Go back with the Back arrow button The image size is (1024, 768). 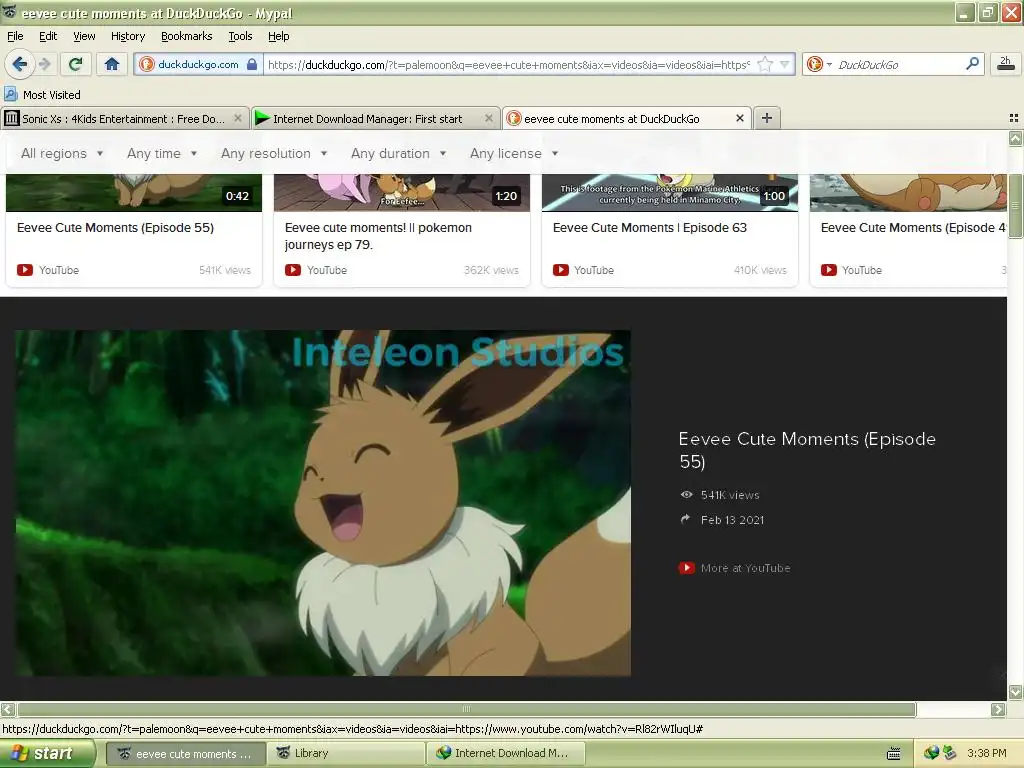(19, 64)
